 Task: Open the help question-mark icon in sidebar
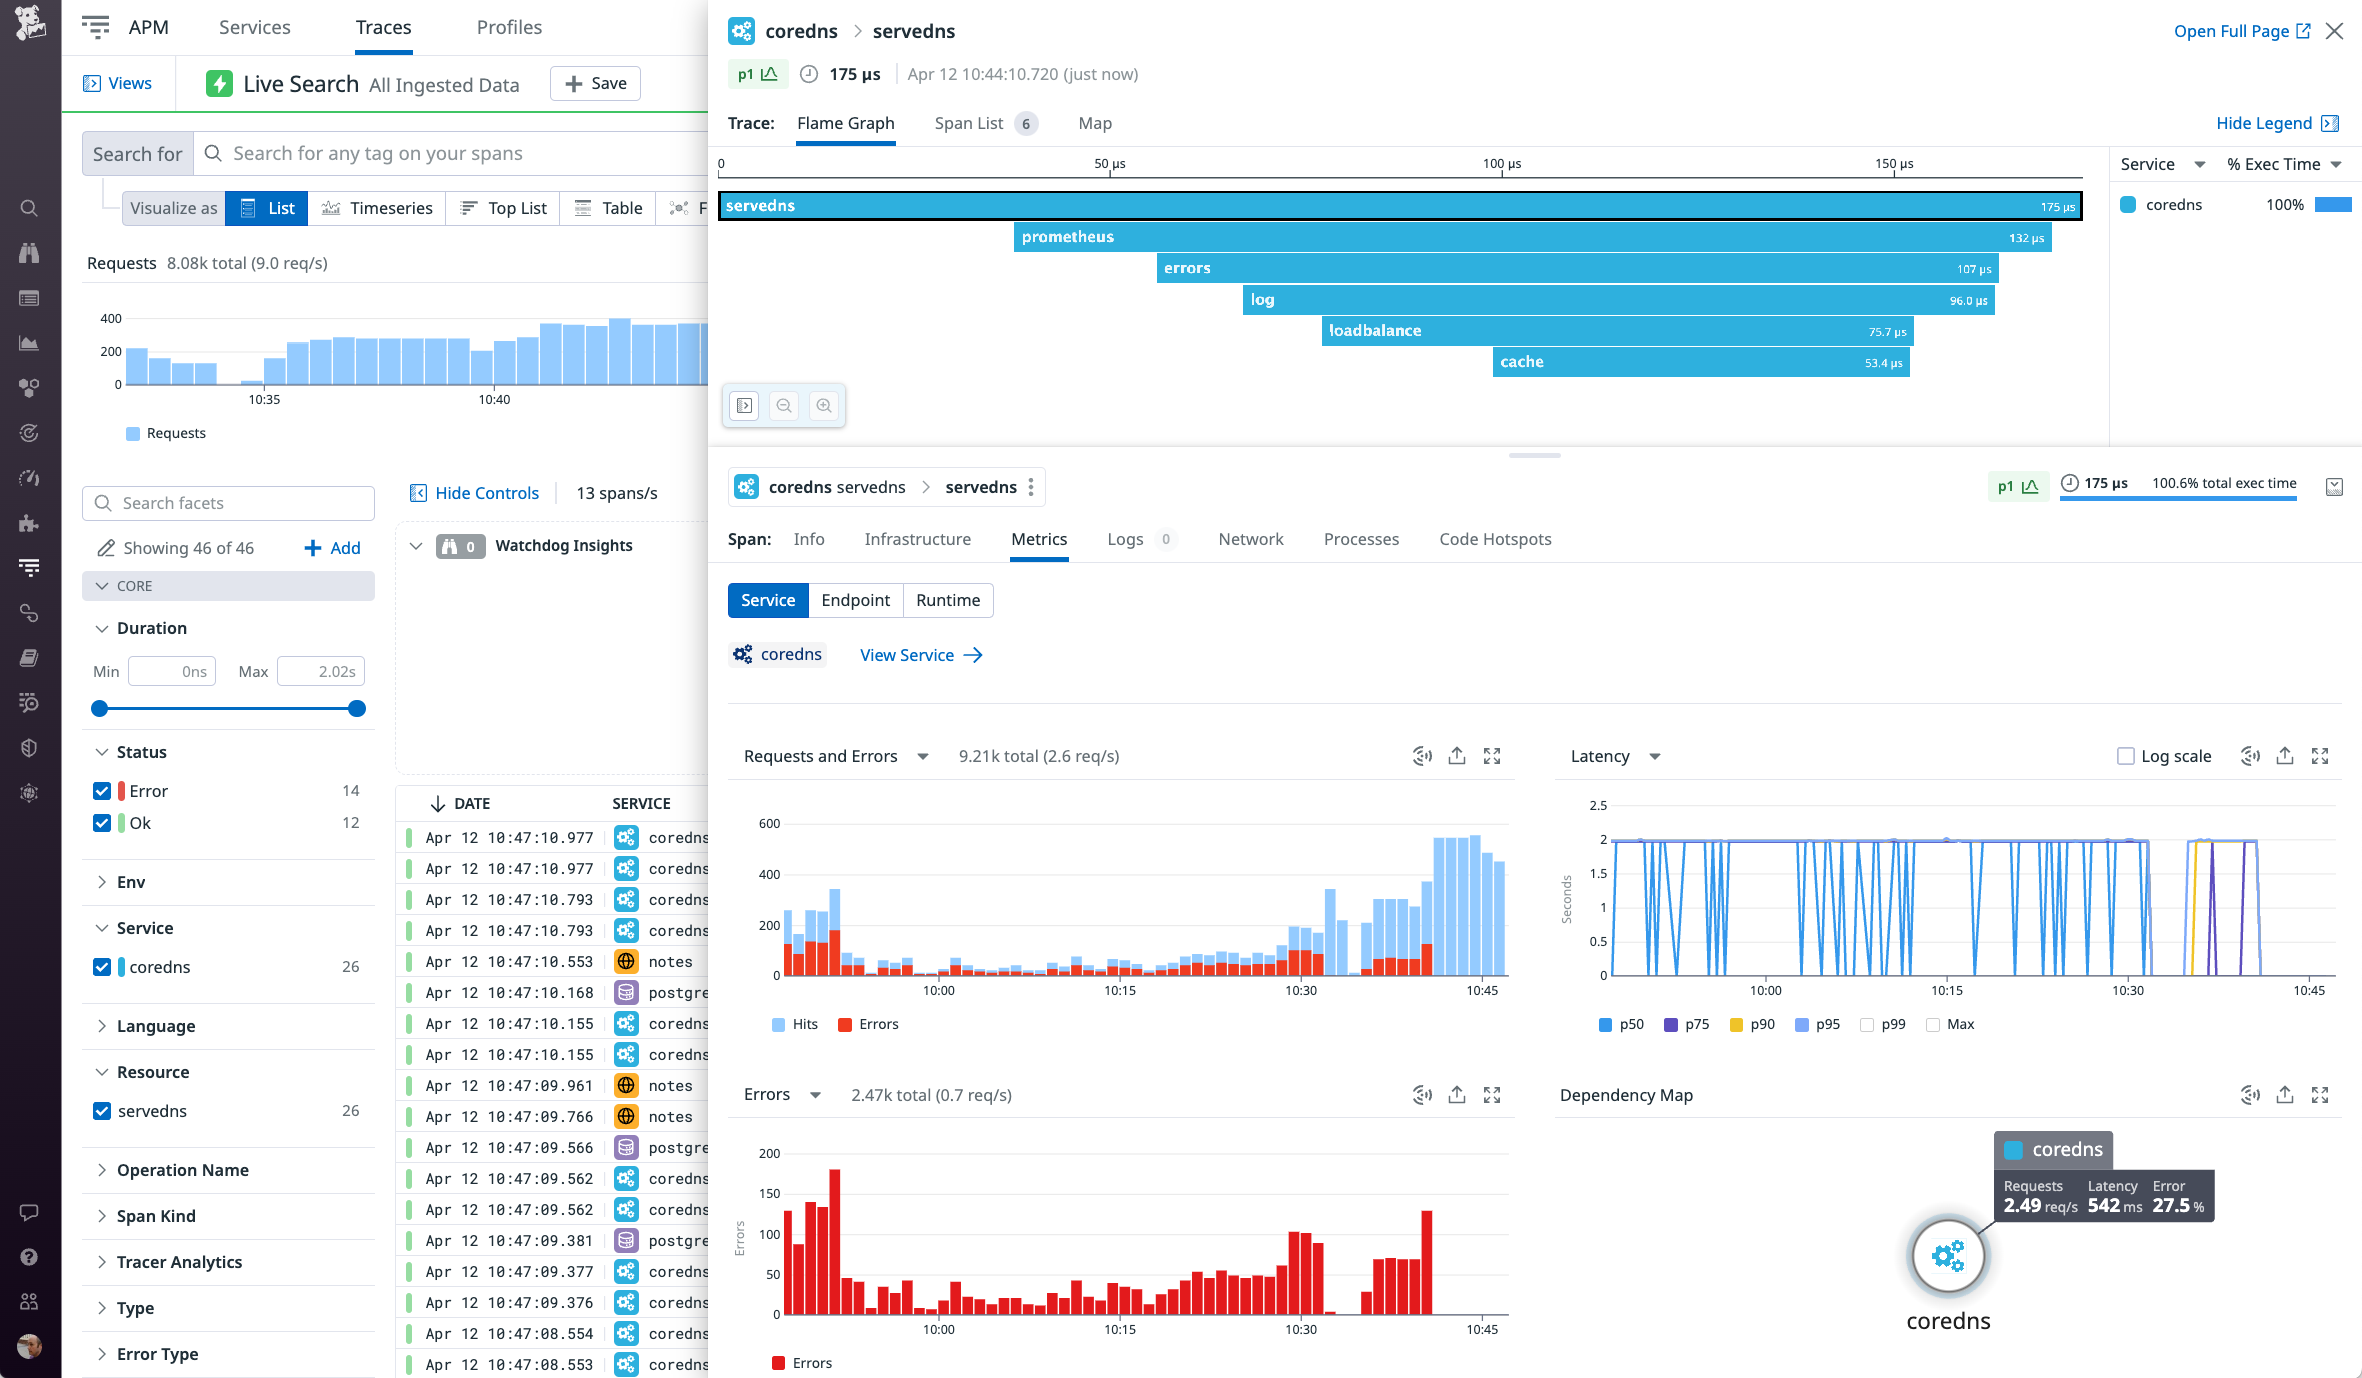coord(29,1258)
